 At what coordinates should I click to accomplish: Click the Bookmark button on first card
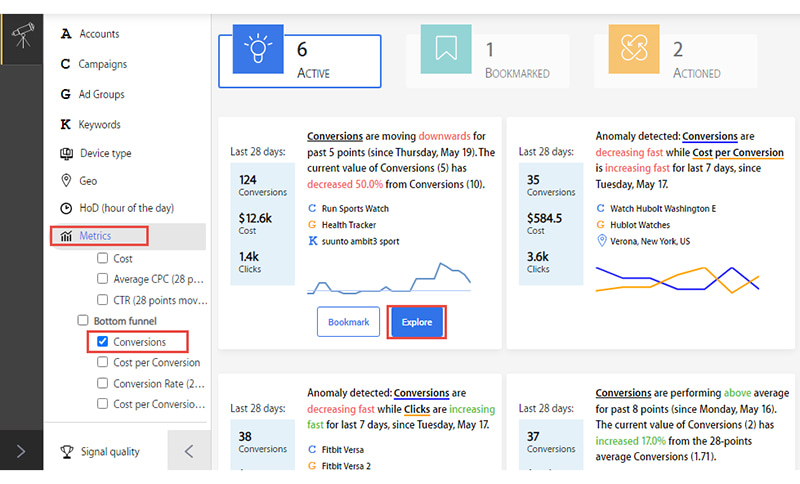click(x=348, y=322)
